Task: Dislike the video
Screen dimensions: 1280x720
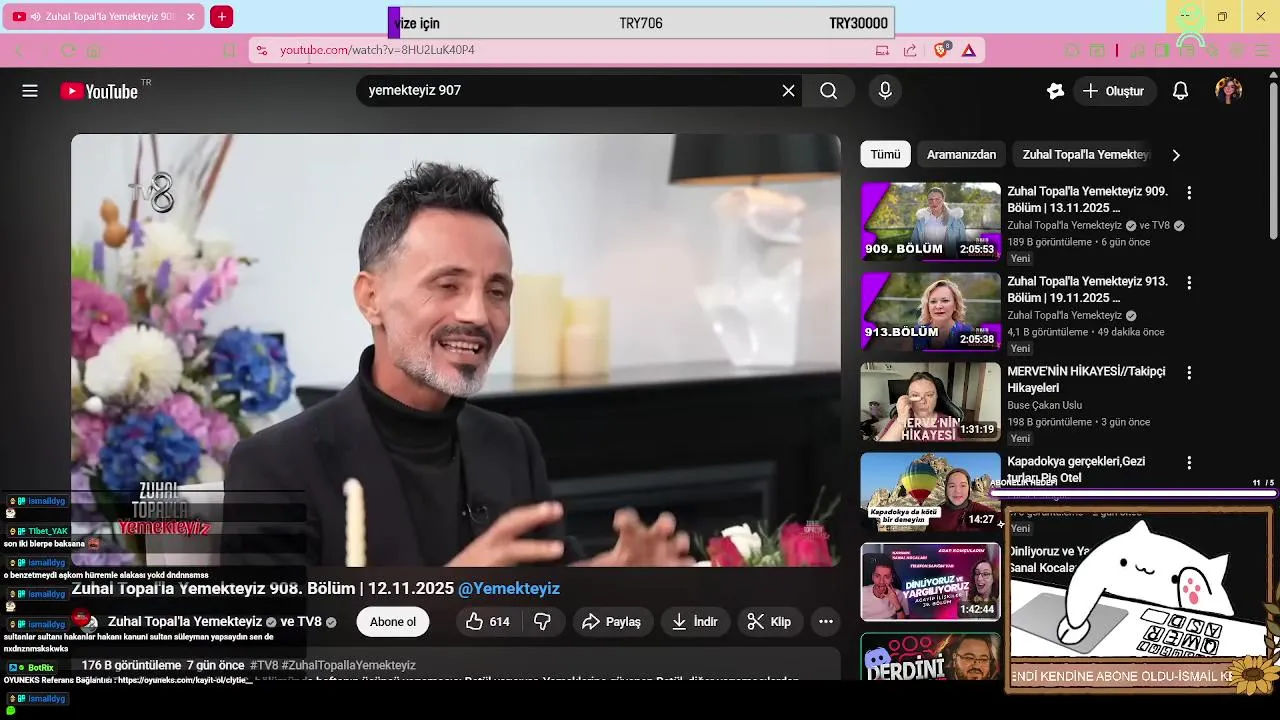Action: click(x=542, y=622)
